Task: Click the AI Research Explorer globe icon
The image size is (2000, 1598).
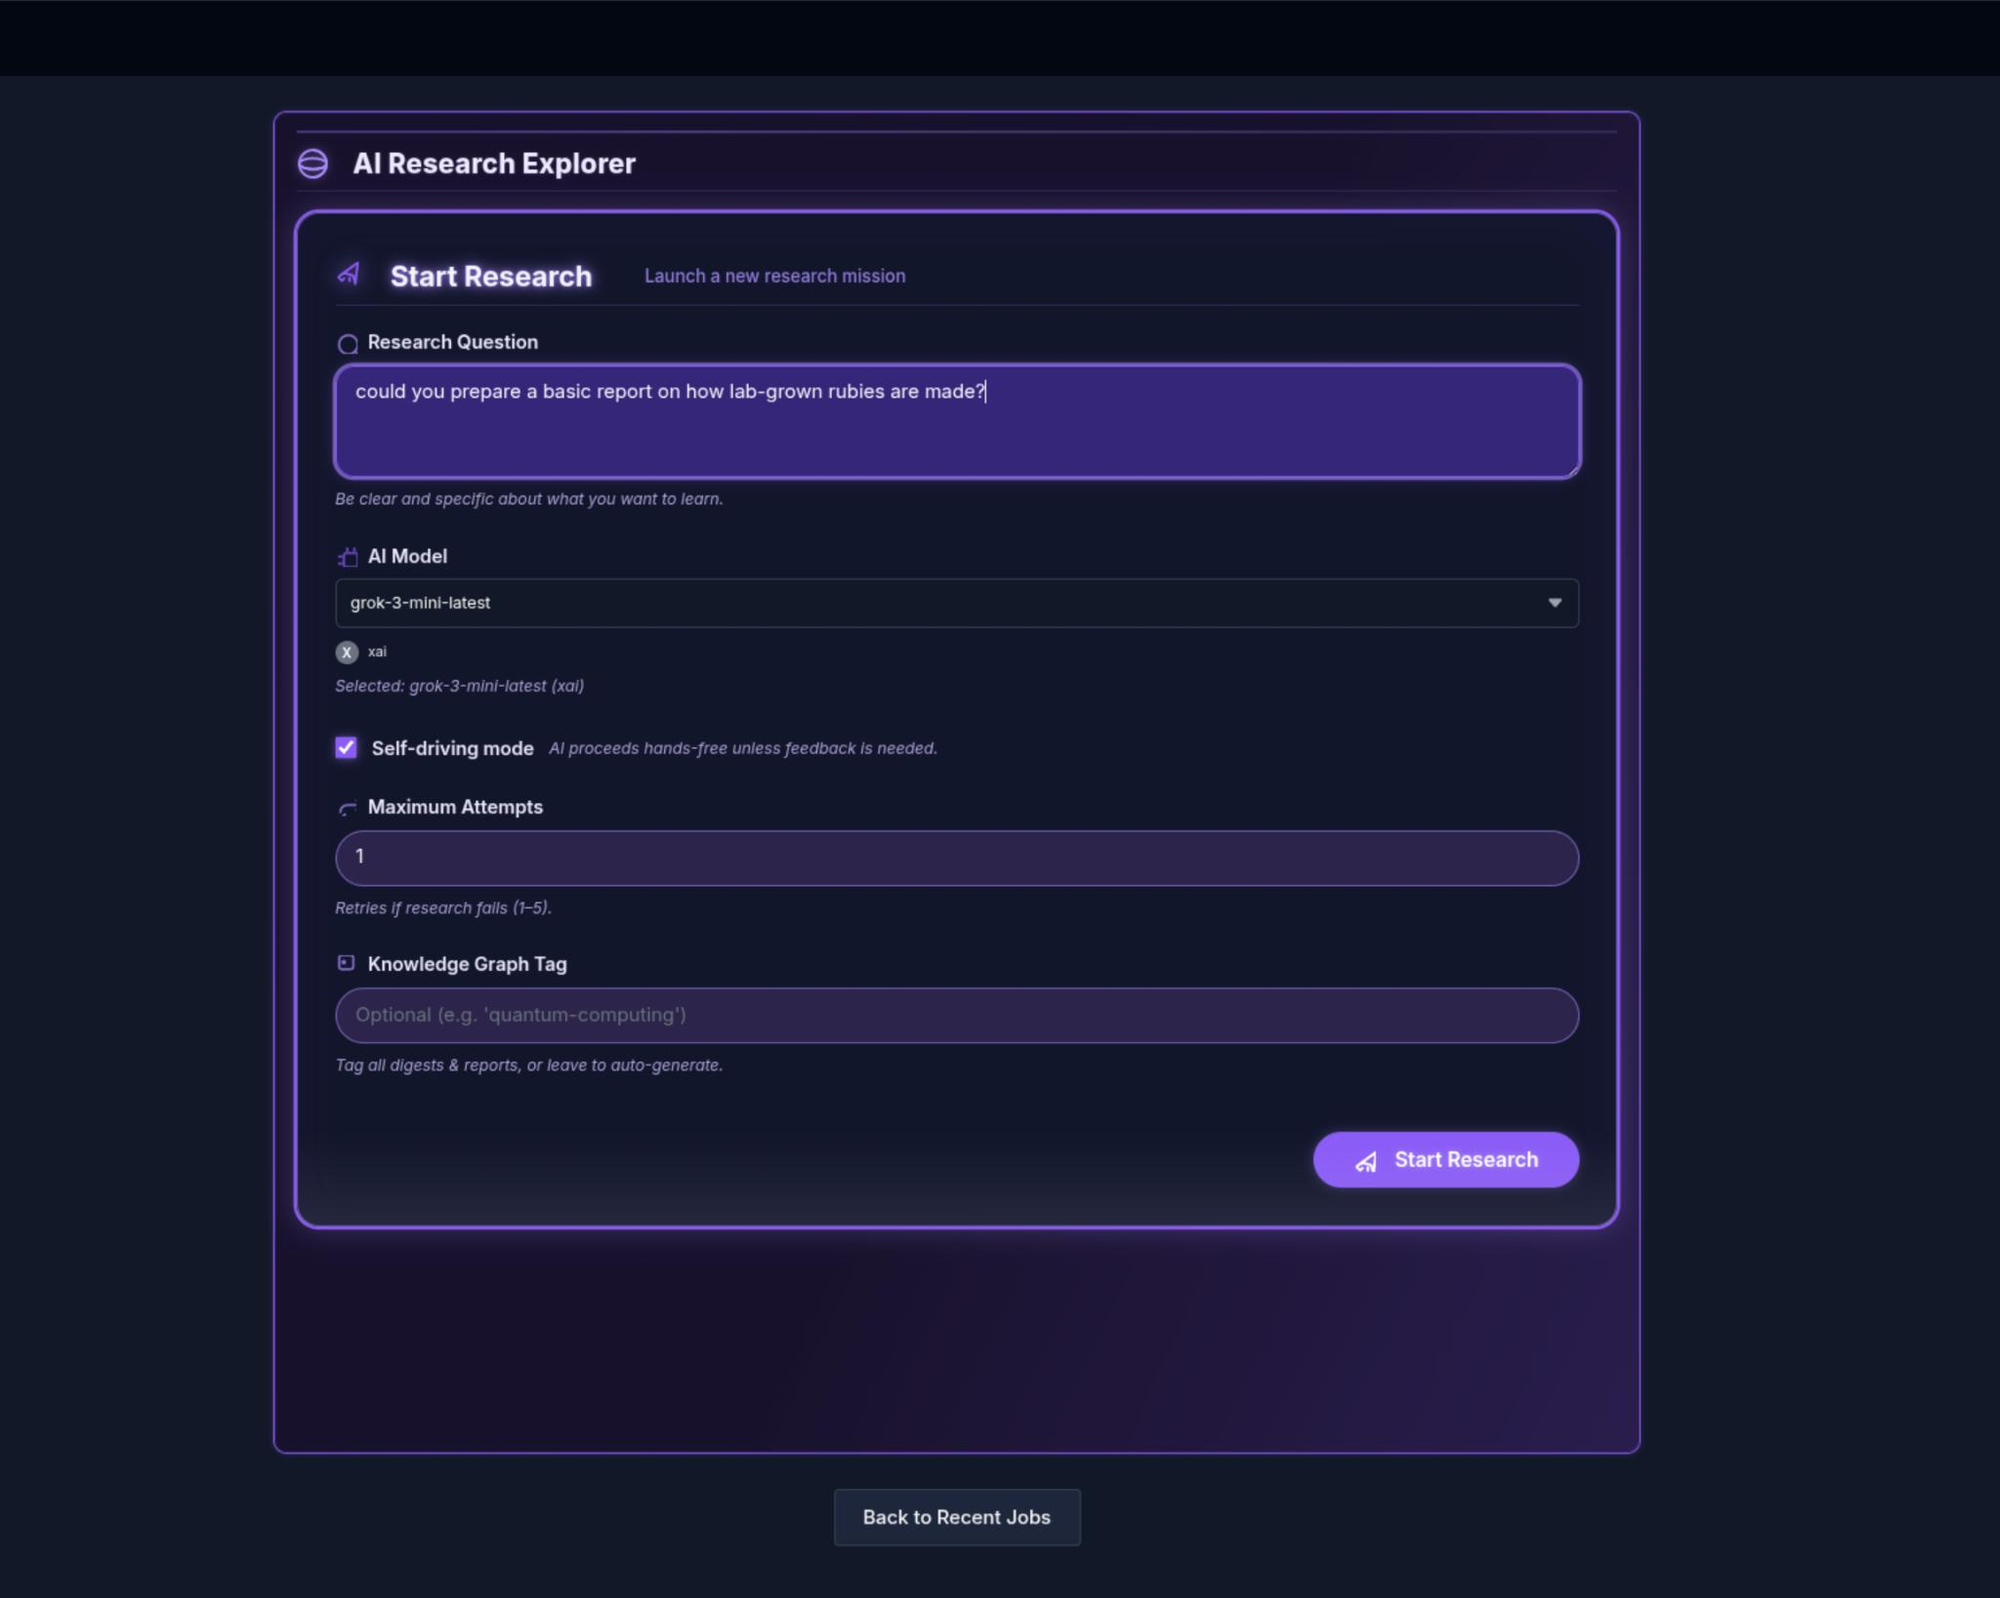Action: [313, 163]
